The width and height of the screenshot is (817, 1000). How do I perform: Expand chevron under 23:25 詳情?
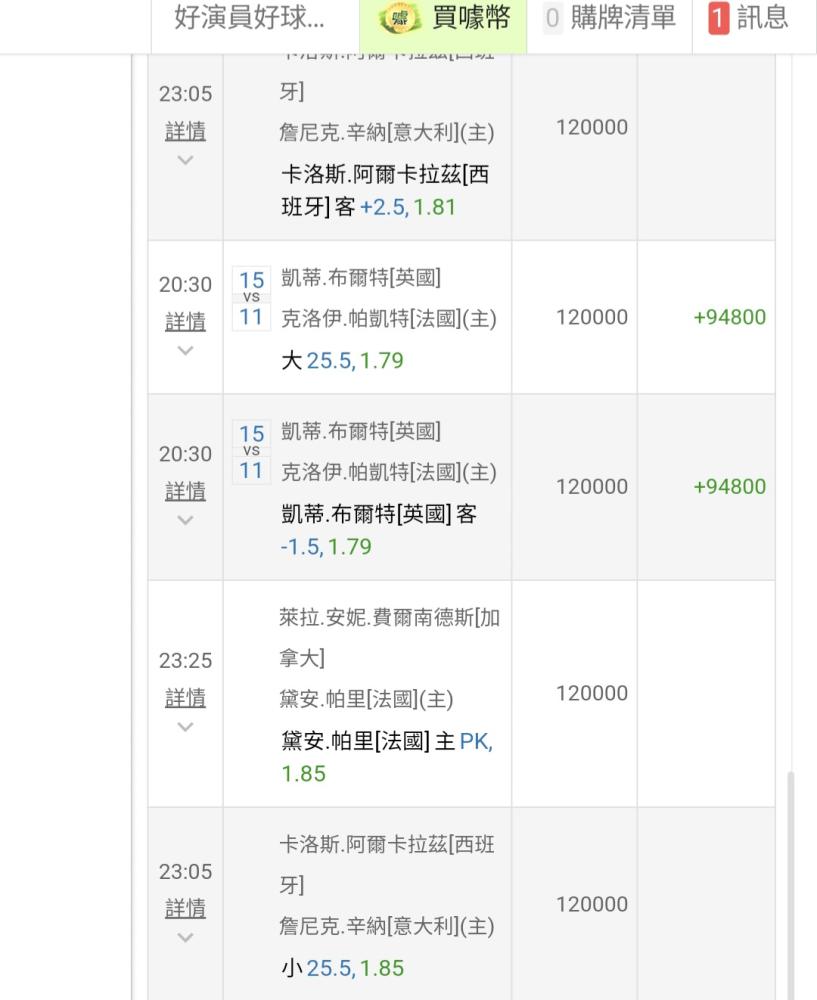coord(186,726)
